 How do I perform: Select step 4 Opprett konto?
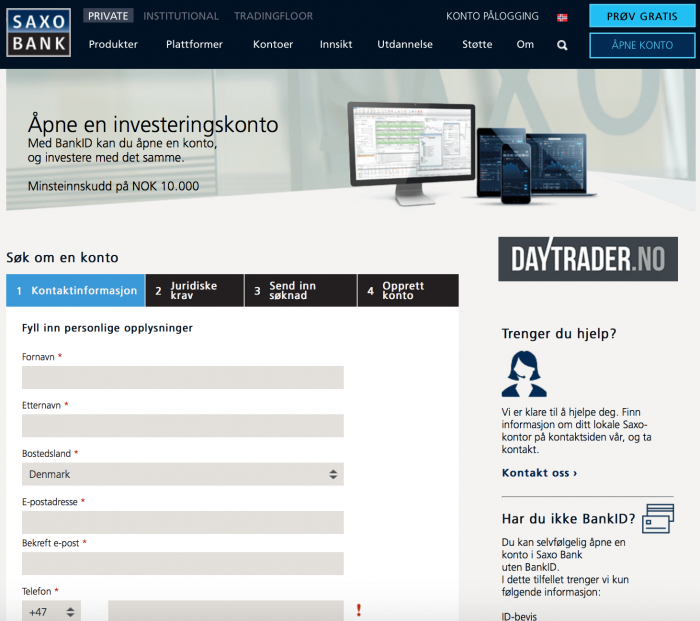tap(408, 290)
